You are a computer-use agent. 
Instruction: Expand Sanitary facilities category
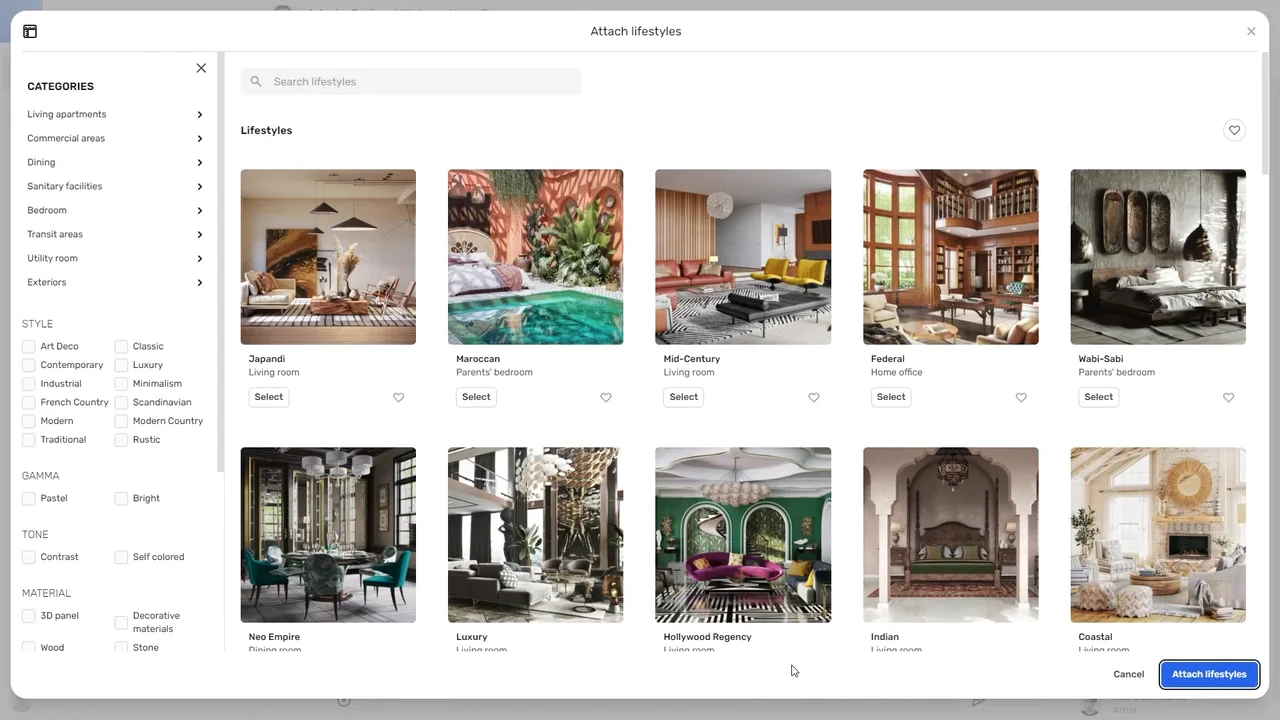click(115, 186)
